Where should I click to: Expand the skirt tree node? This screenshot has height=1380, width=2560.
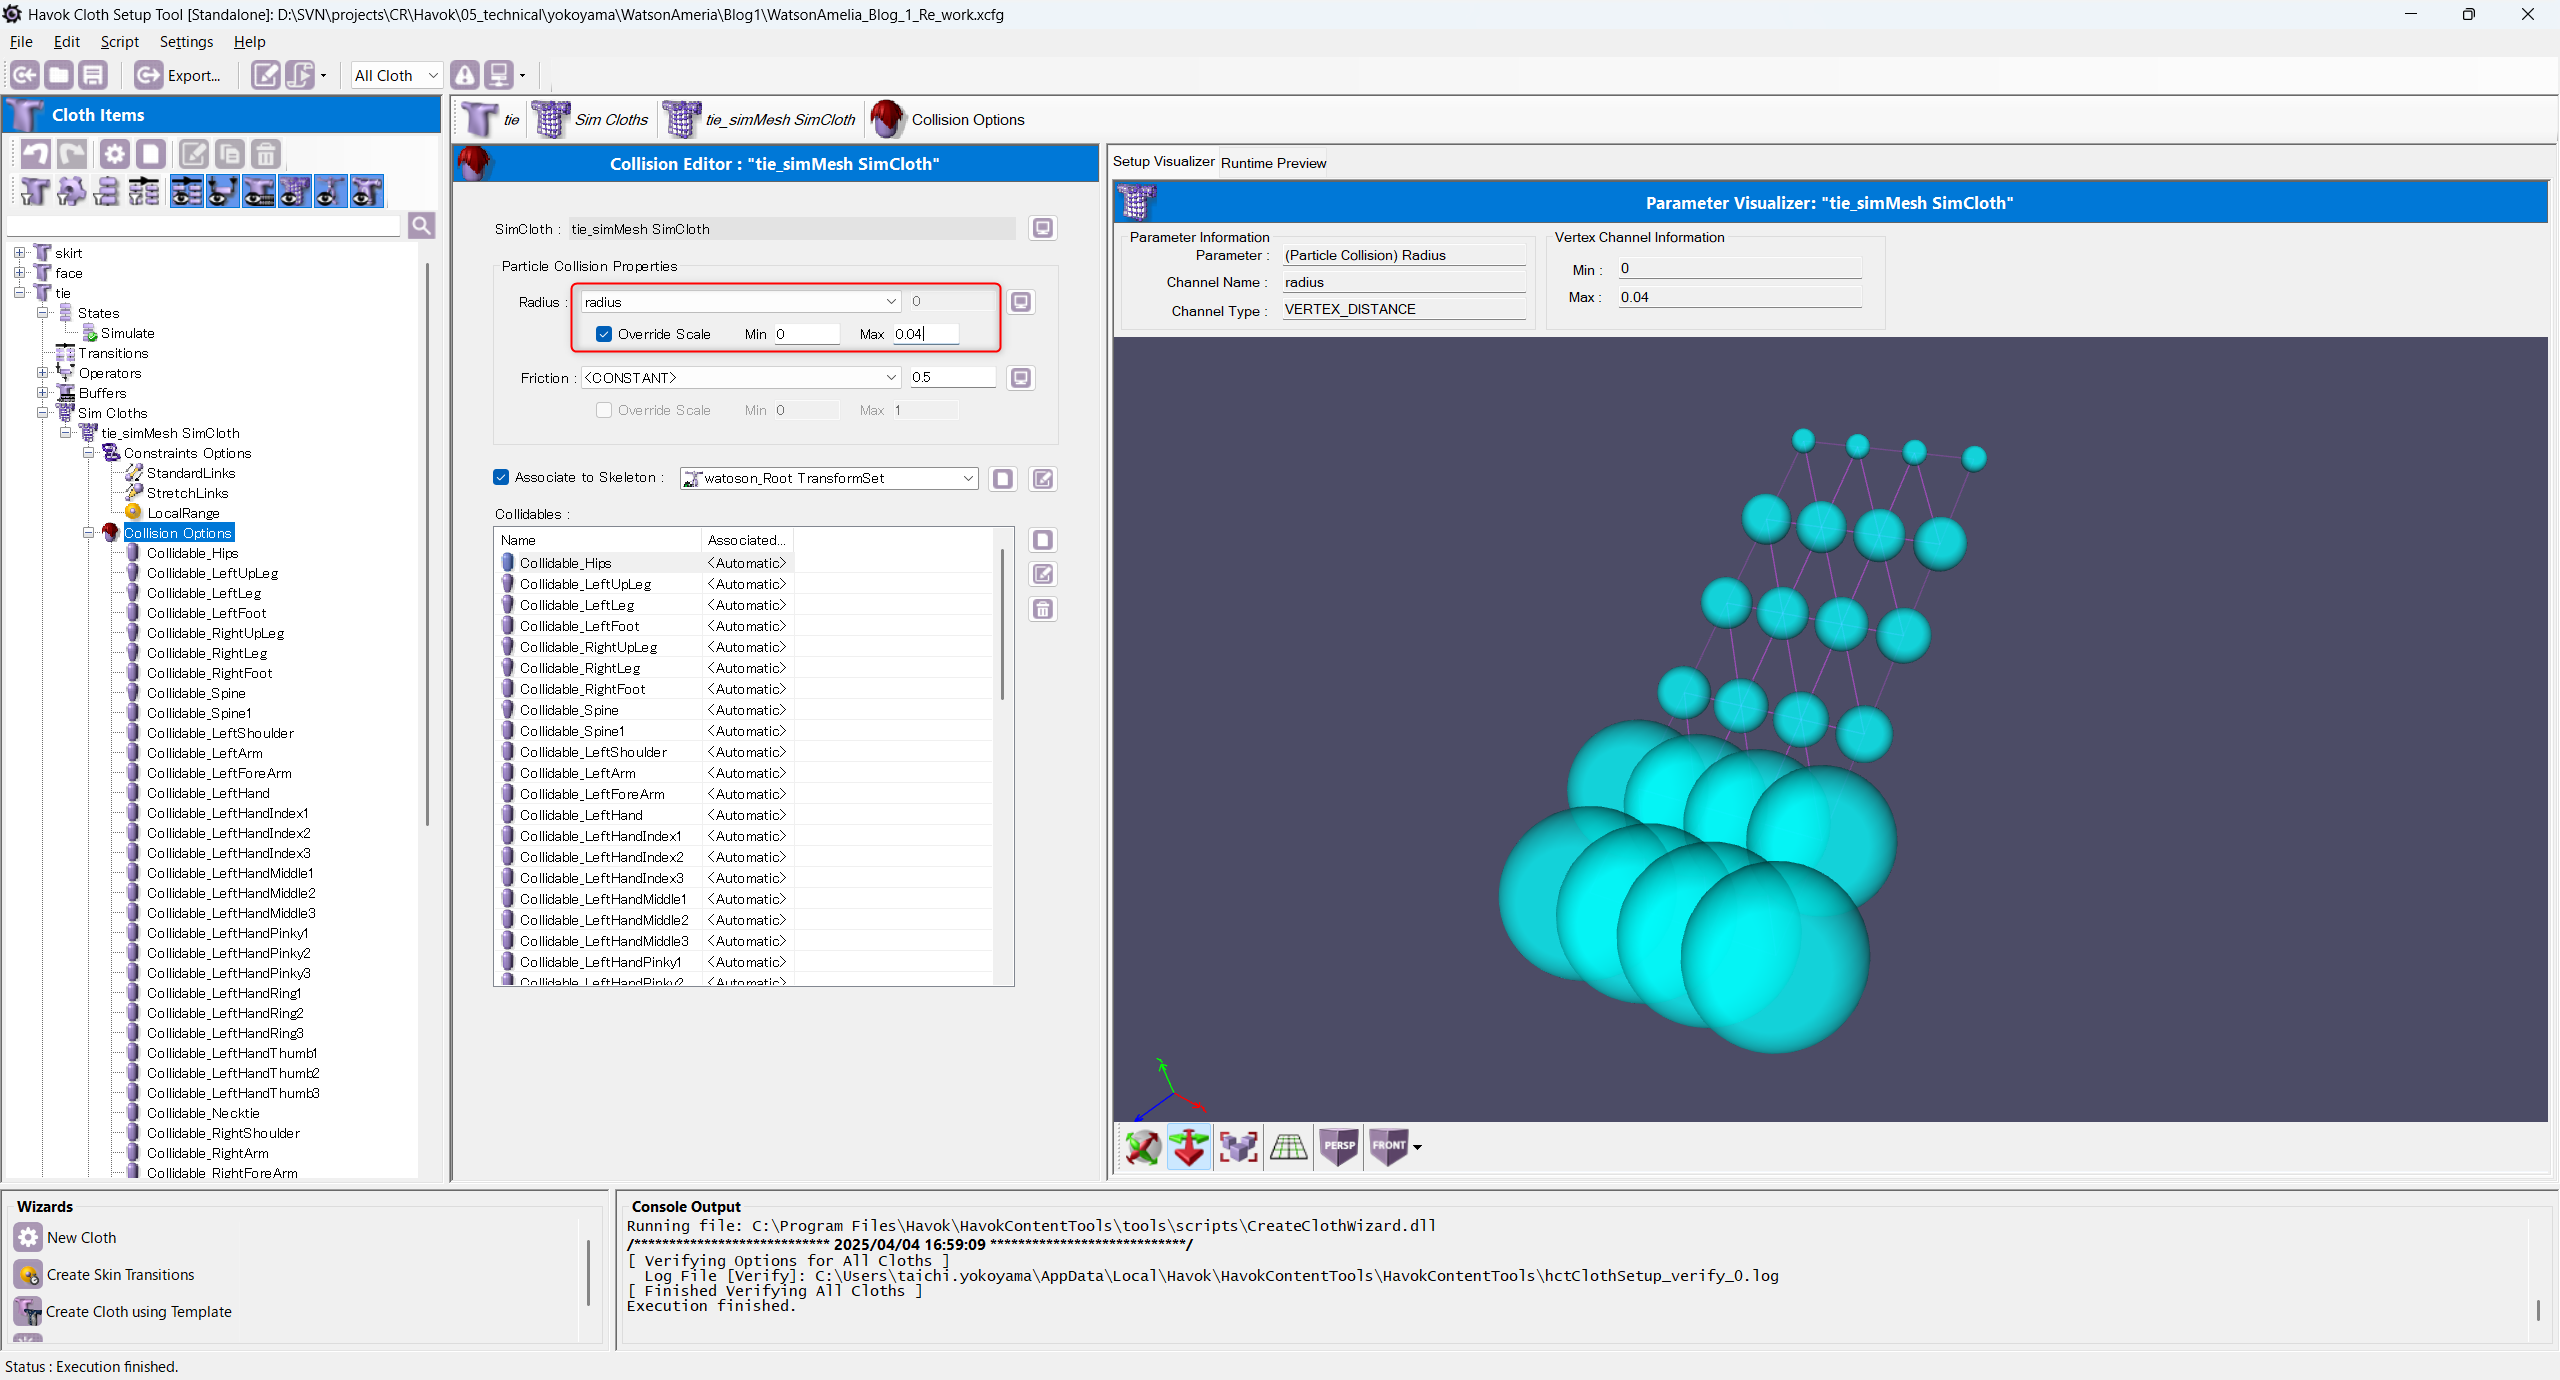coord(19,253)
